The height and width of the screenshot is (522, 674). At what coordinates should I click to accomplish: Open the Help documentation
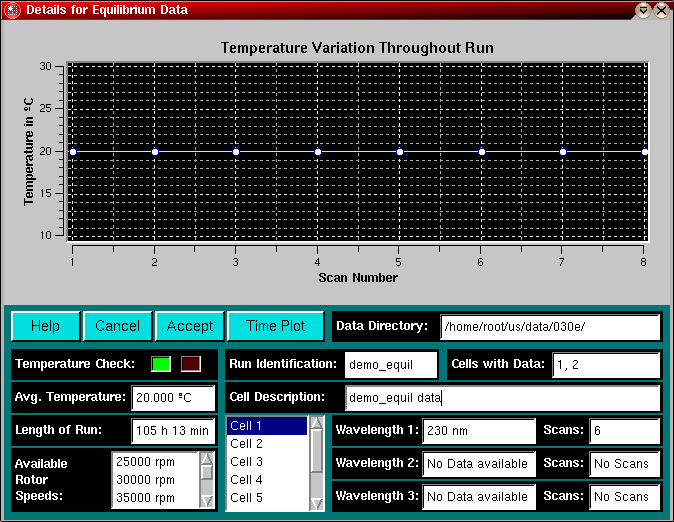(45, 326)
